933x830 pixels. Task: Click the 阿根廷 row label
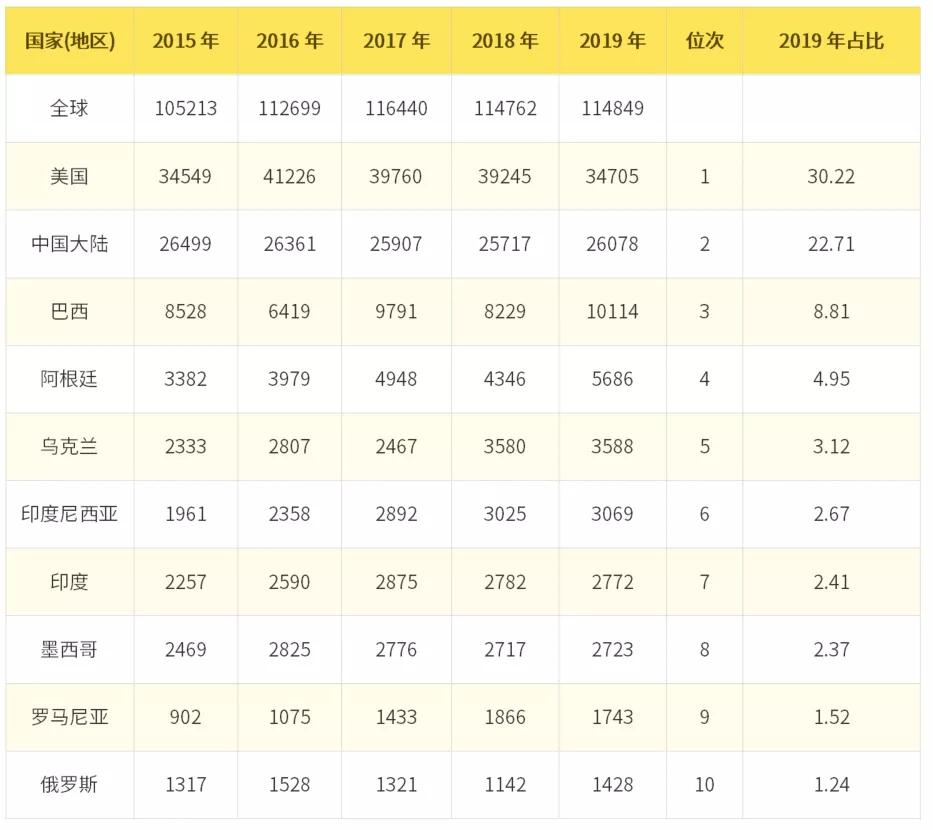click(x=69, y=379)
